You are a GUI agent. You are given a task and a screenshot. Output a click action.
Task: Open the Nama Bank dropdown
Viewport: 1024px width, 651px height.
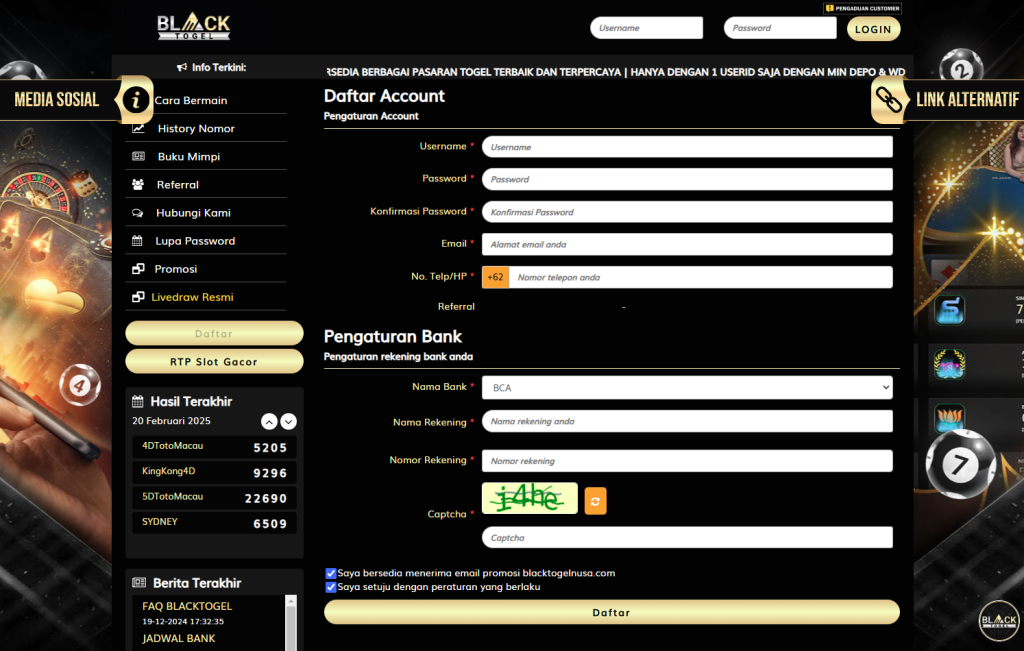(687, 388)
